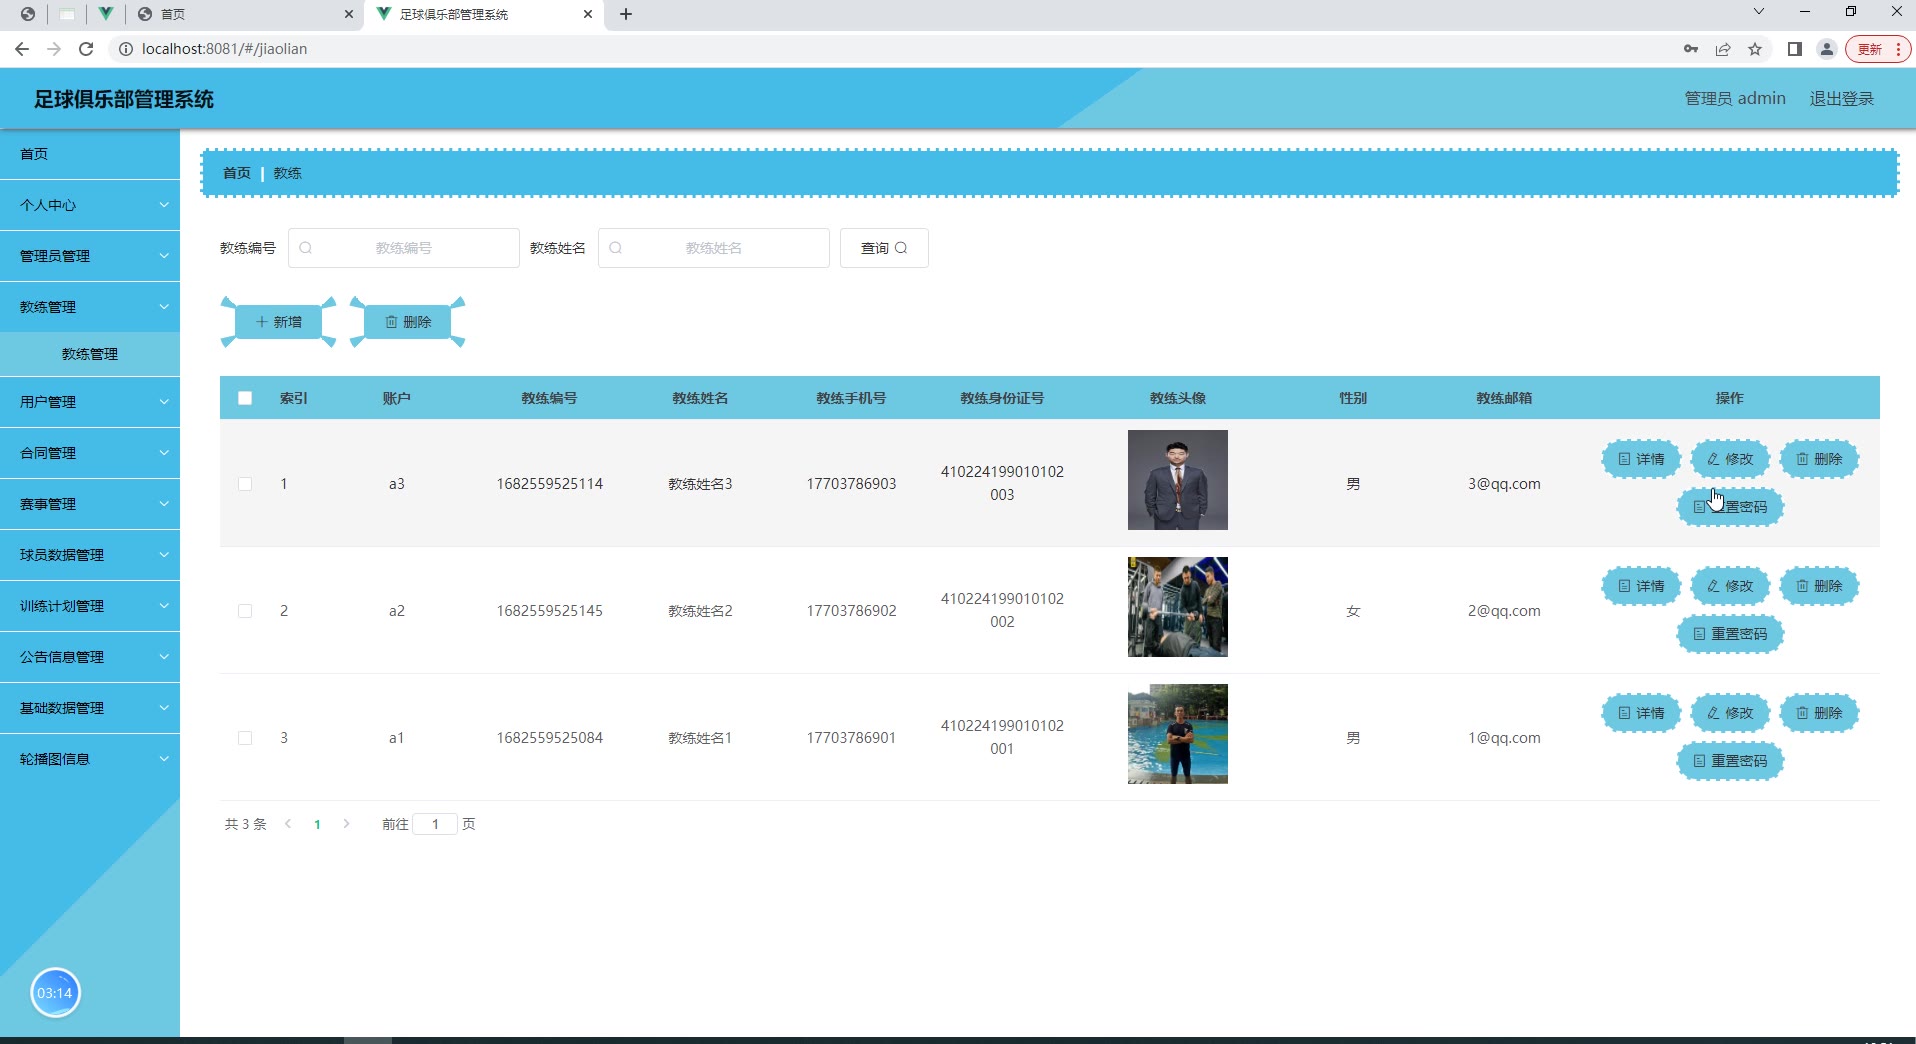Expand 管理员管理 sidebar menu
The image size is (1916, 1044).
tap(90, 256)
